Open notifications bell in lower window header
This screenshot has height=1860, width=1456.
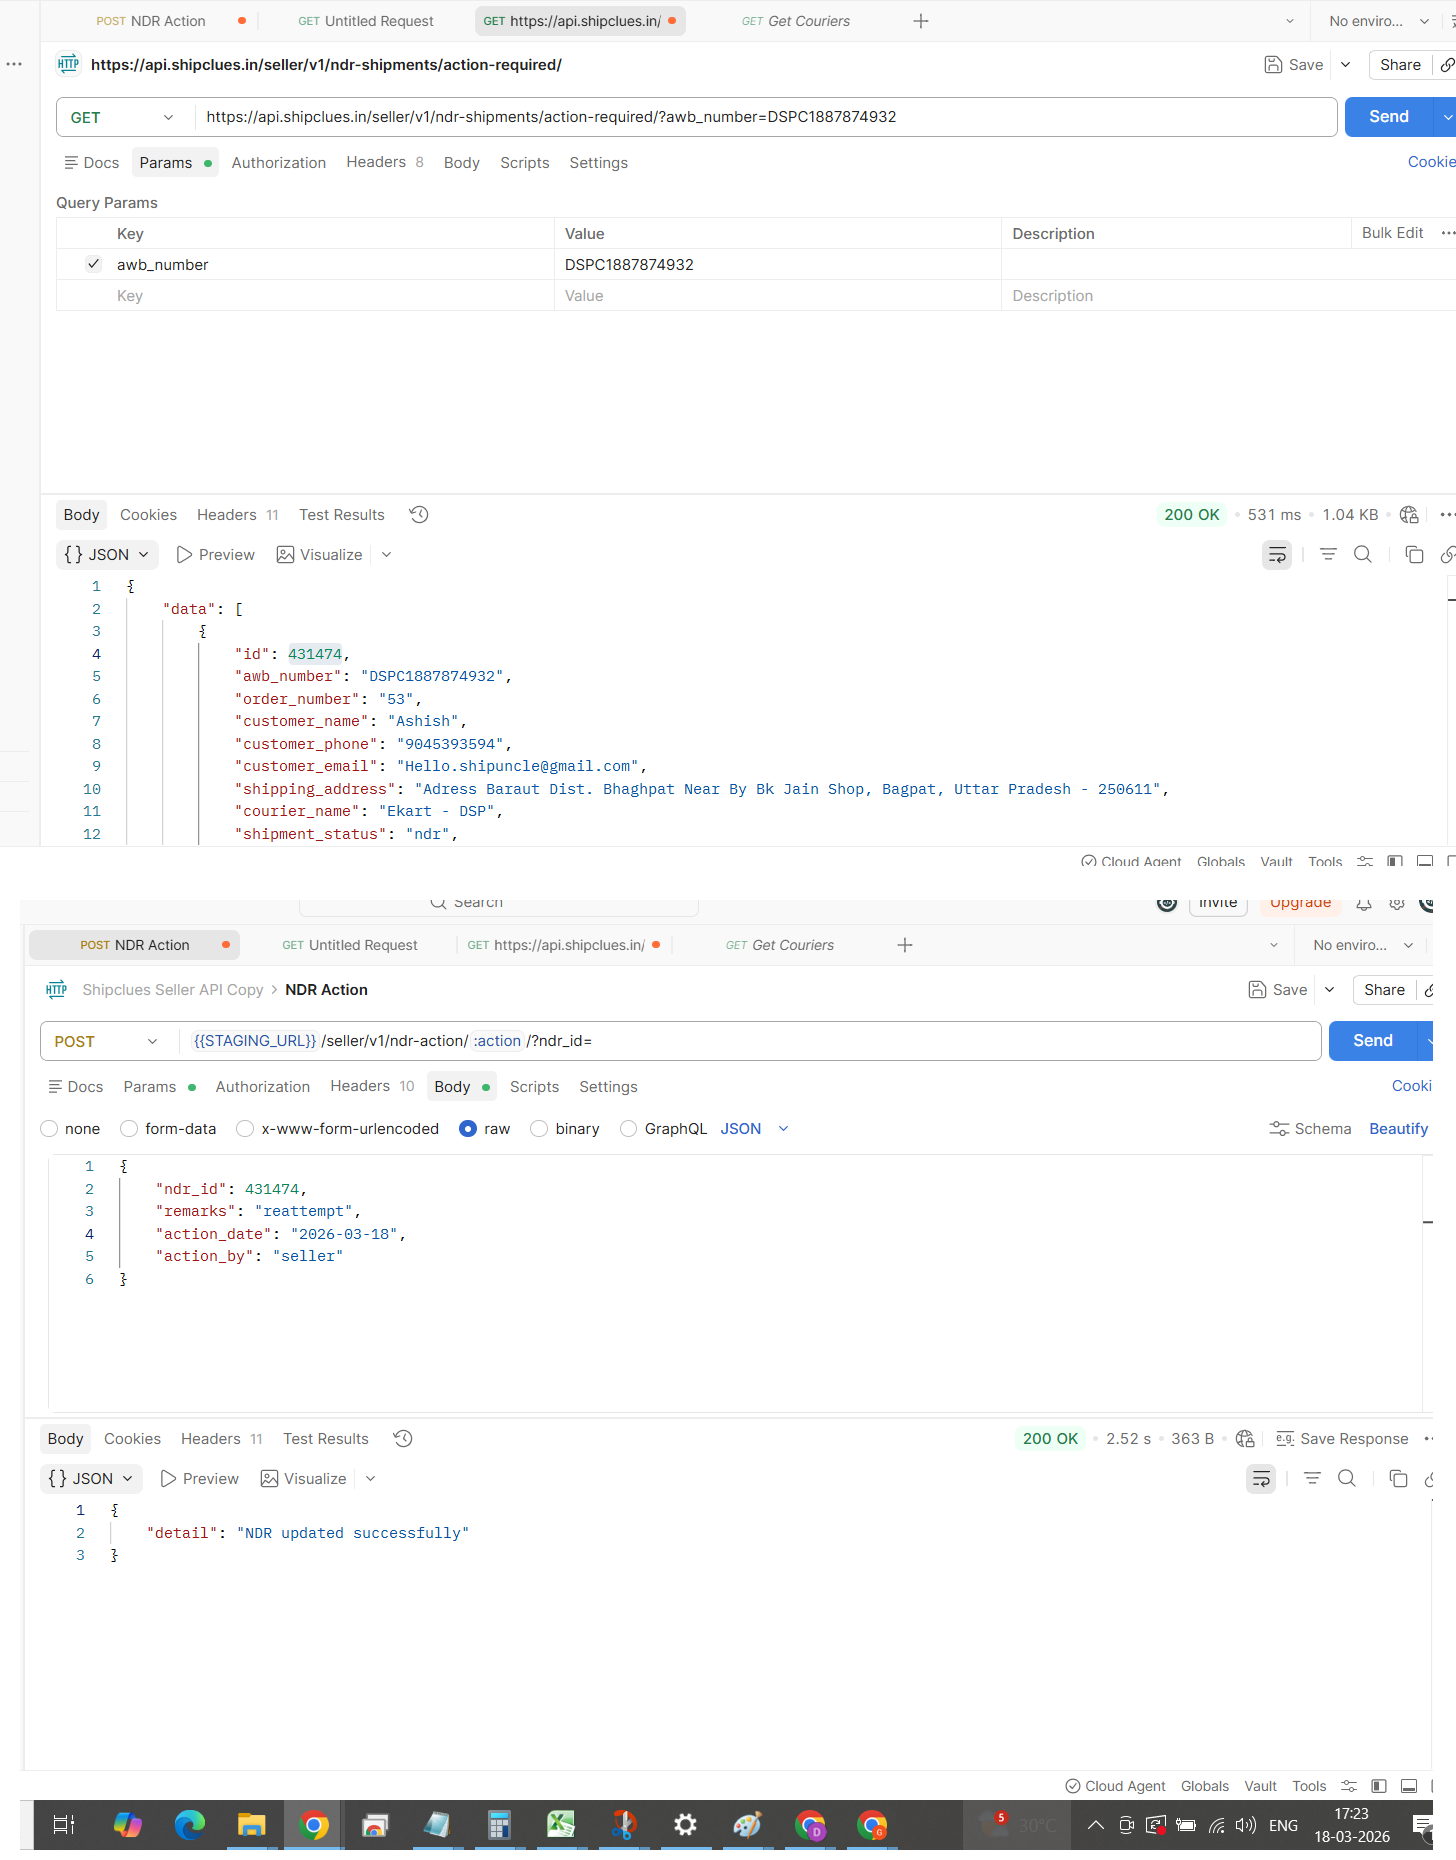[x=1364, y=904]
